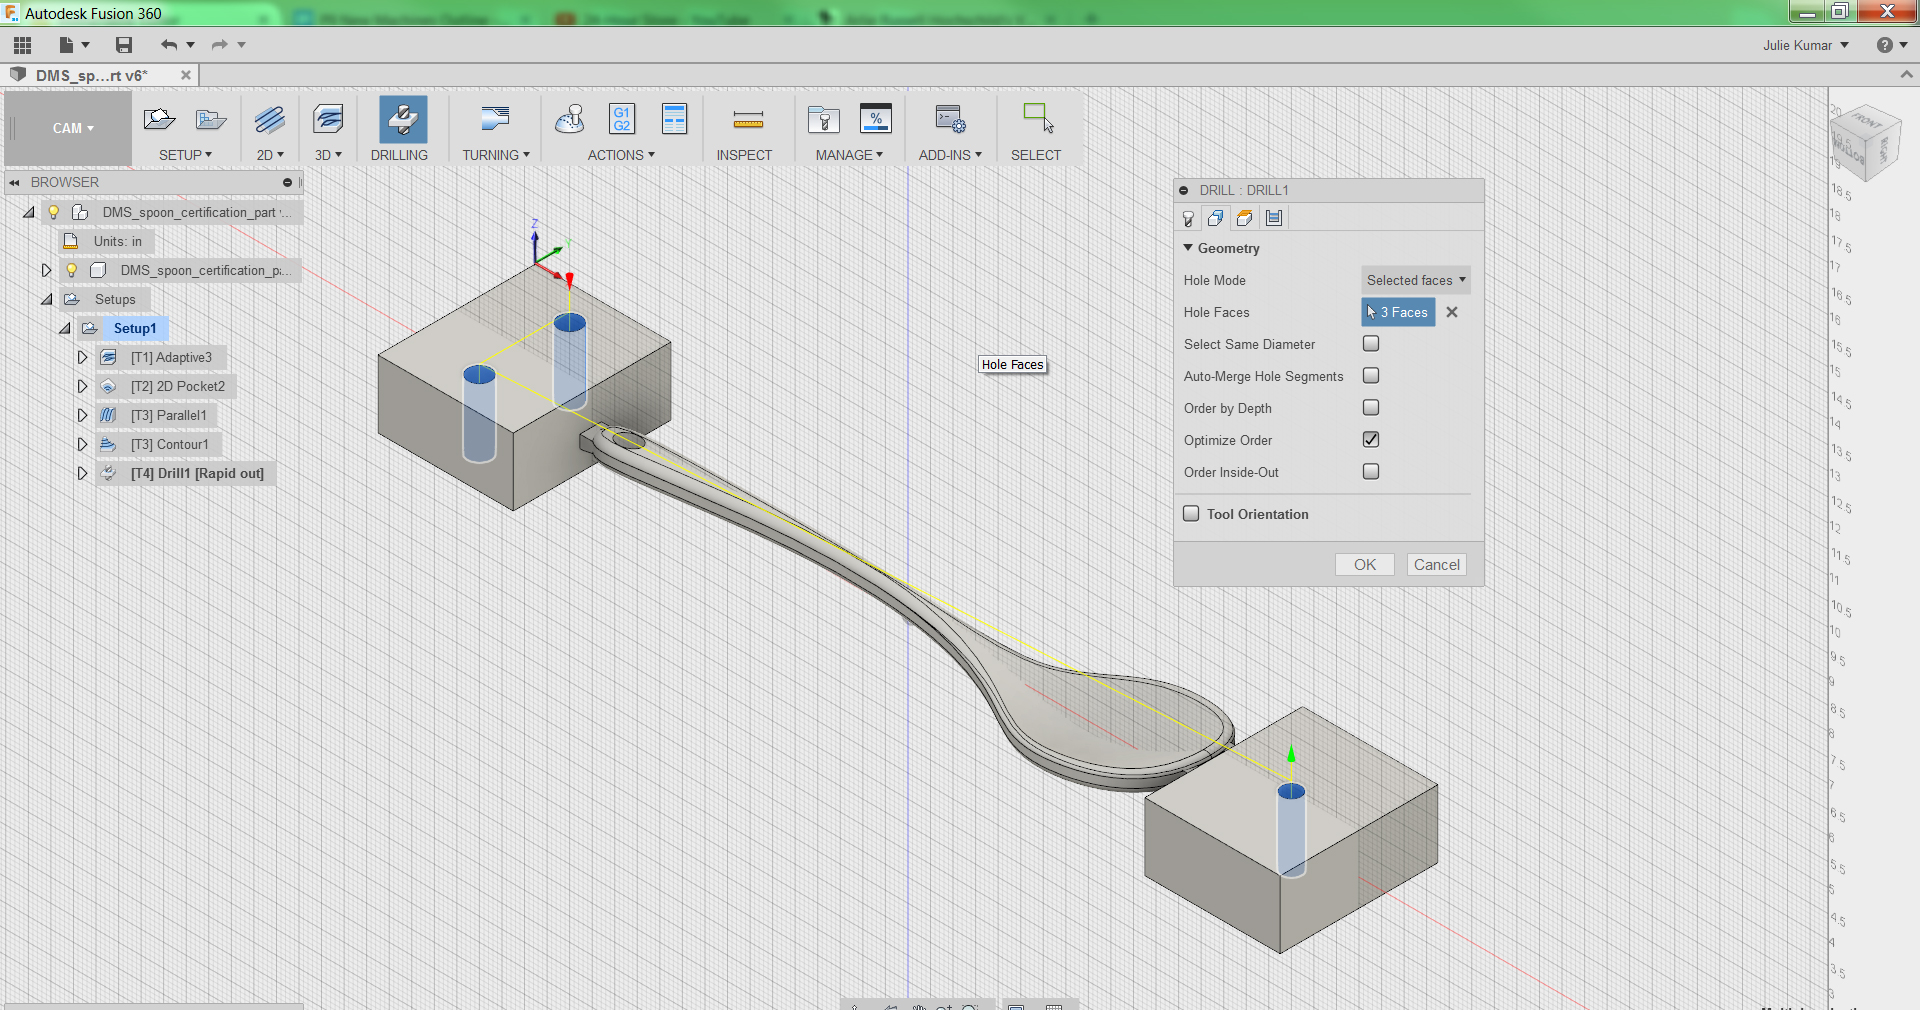
Task: Select the Drilling operation icon
Action: (x=403, y=120)
